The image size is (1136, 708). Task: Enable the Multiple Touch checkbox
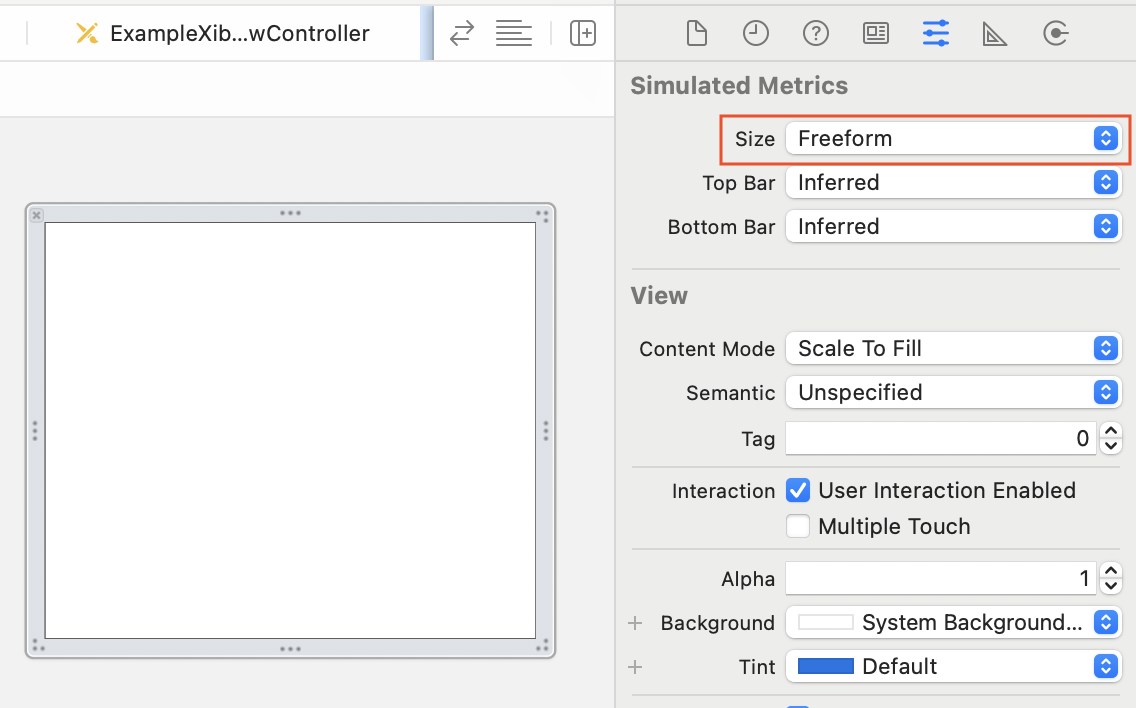[x=798, y=527]
